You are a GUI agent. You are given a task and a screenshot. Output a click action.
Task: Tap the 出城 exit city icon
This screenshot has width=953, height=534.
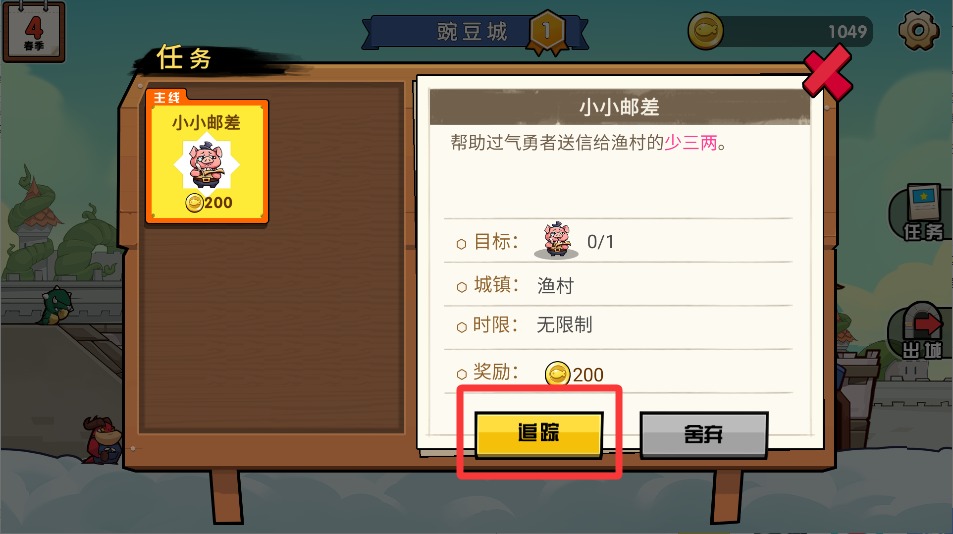coord(922,332)
